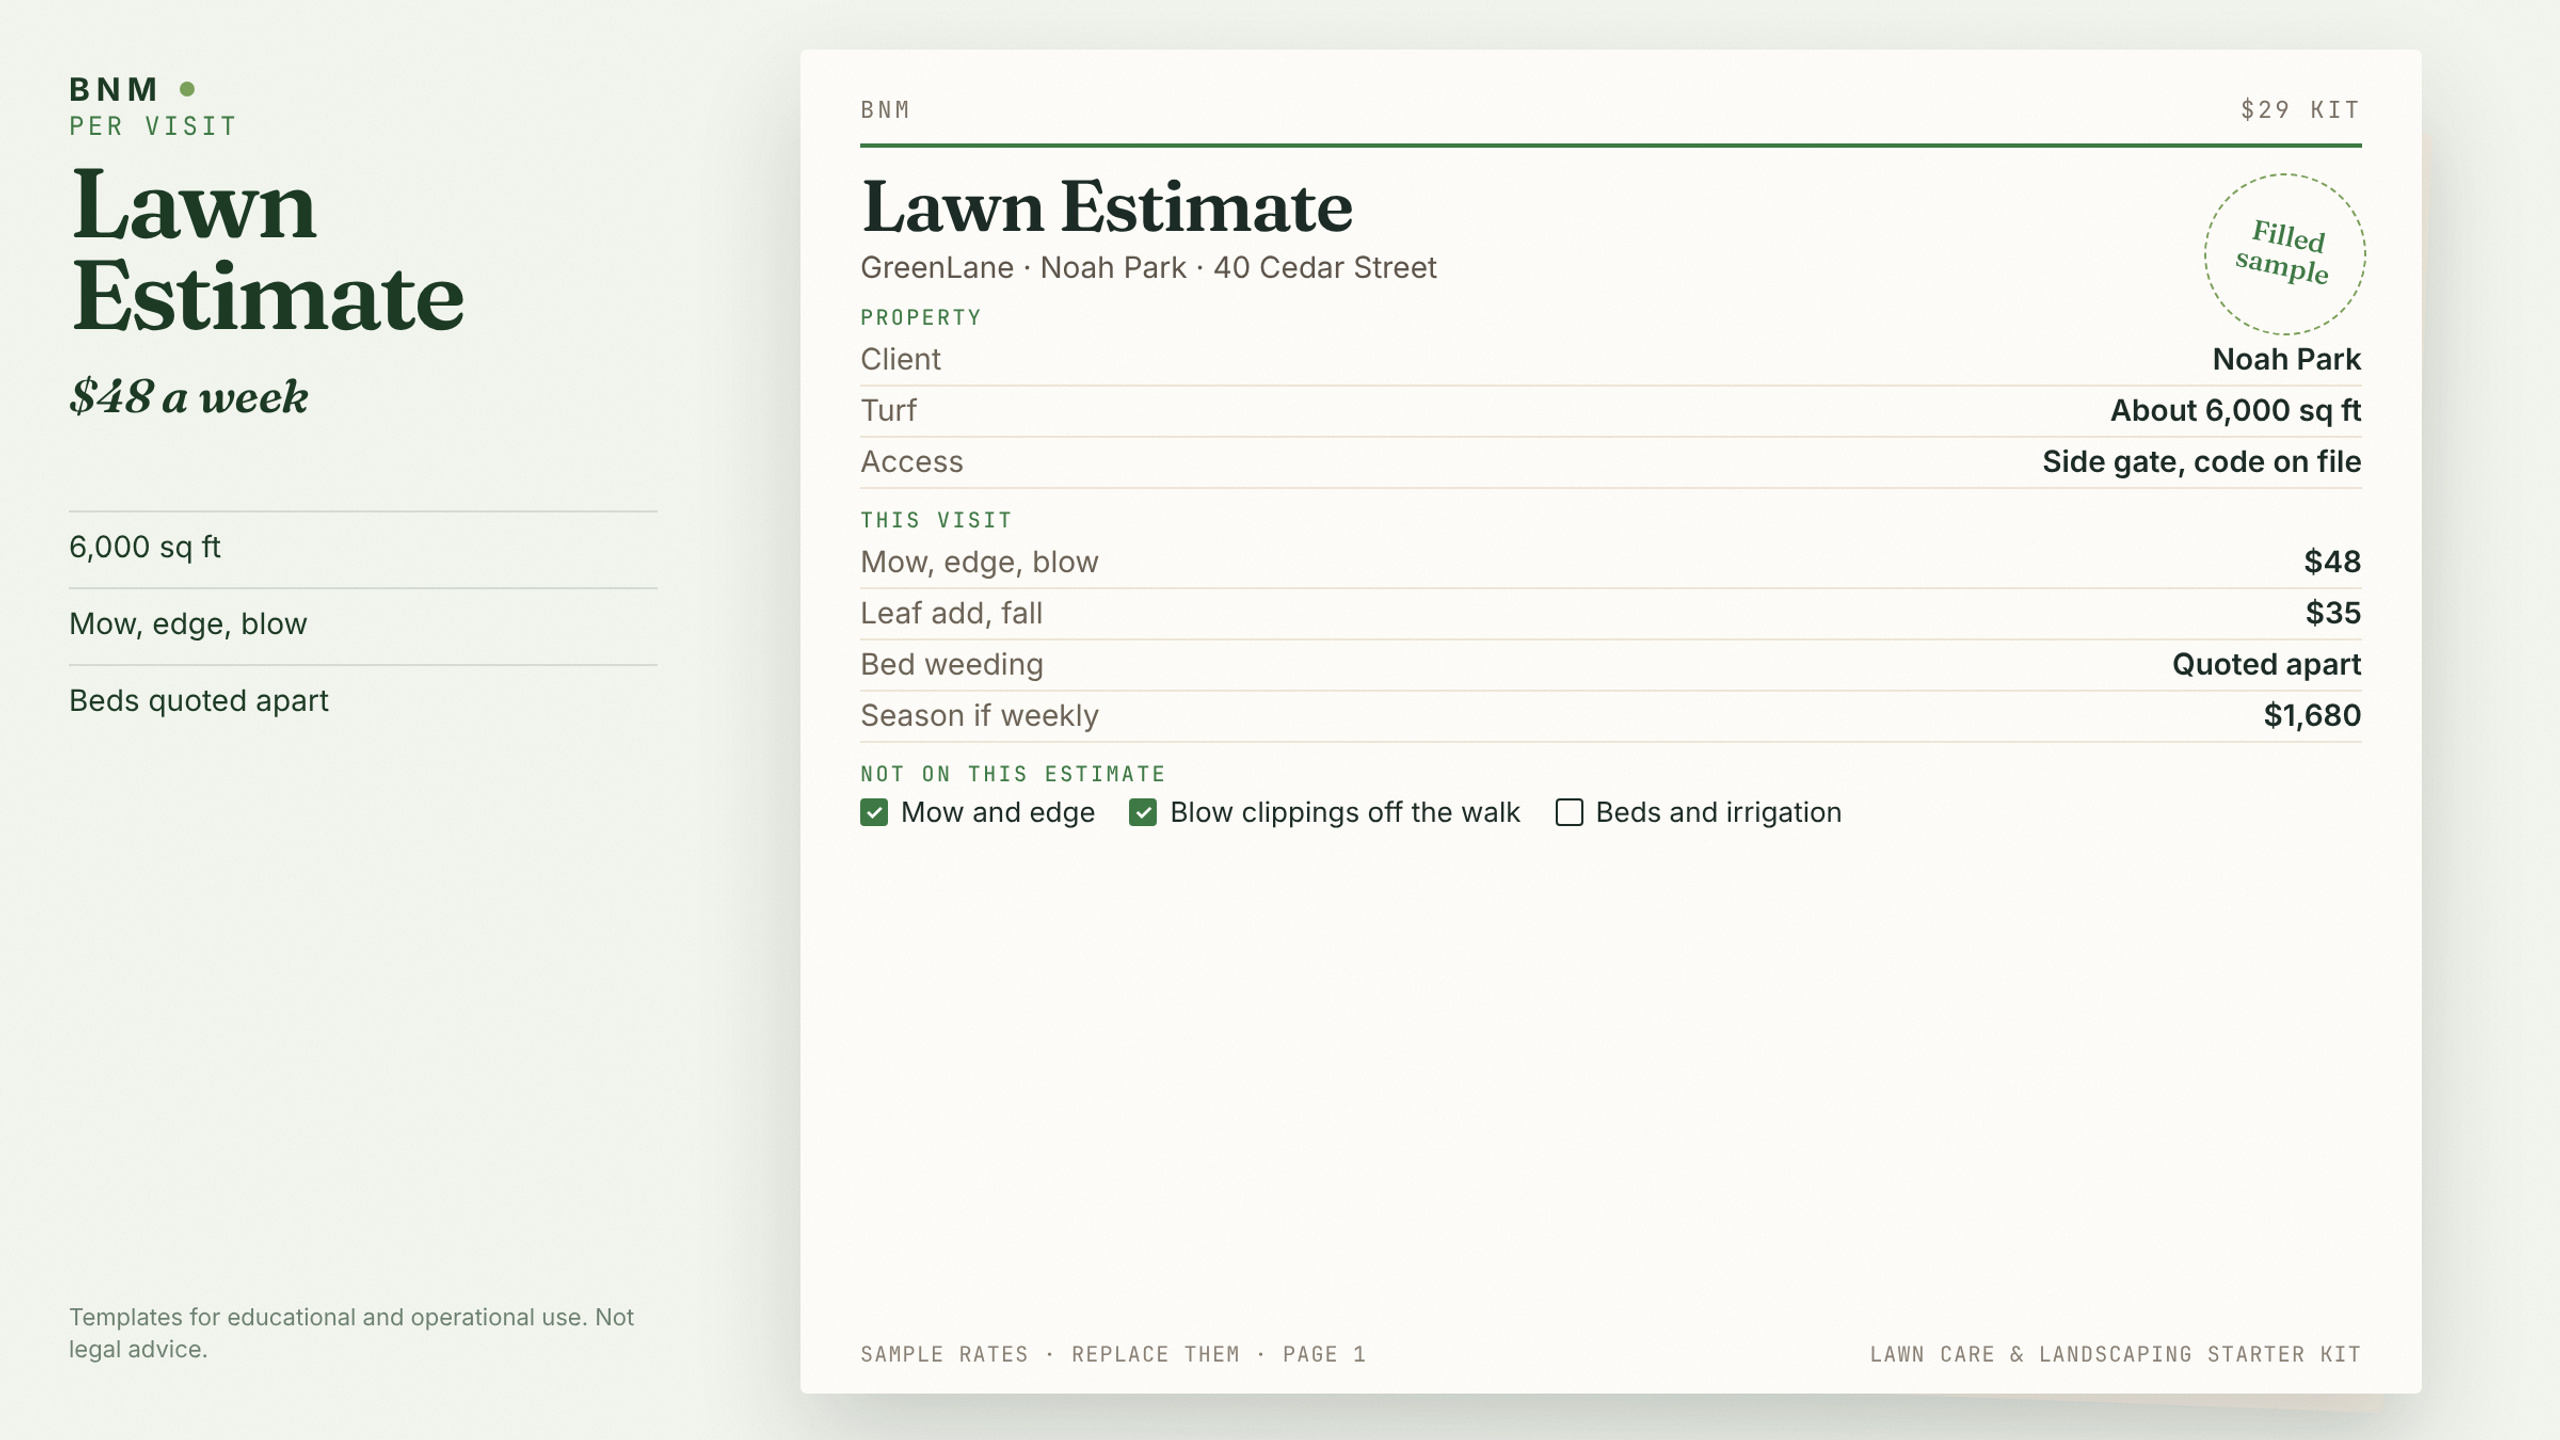This screenshot has width=2560, height=1440.
Task: Click the educational use disclaimer text
Action: [x=351, y=1333]
